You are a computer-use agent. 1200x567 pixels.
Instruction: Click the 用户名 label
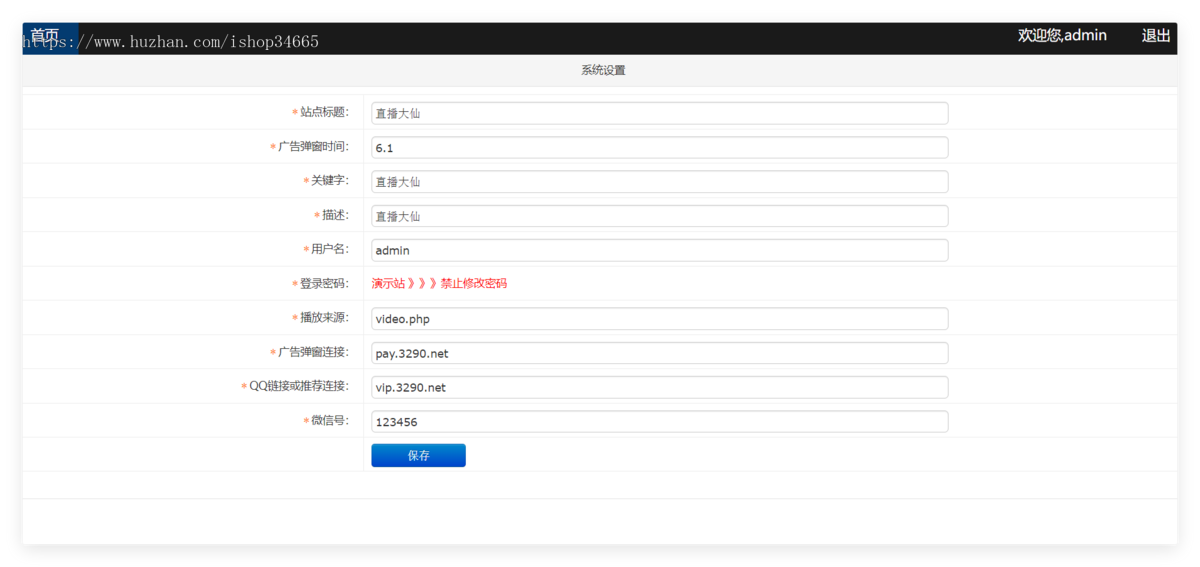[326, 249]
